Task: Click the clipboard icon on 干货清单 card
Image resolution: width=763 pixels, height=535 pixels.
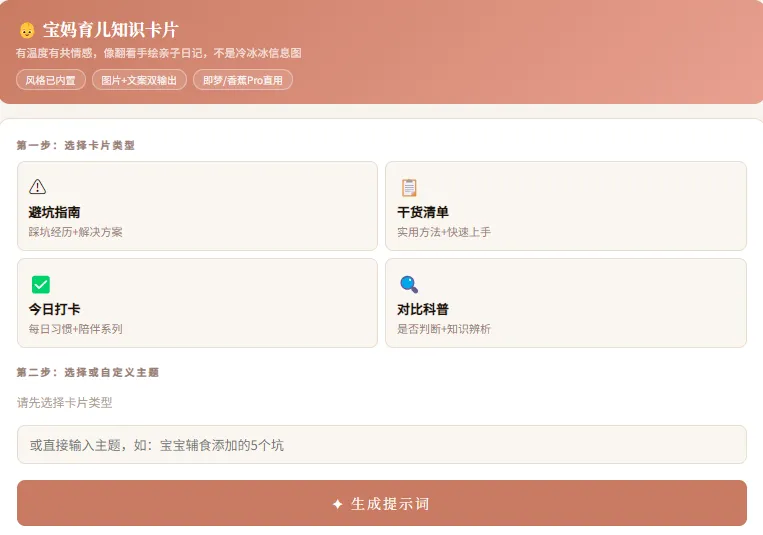Action: (408, 187)
